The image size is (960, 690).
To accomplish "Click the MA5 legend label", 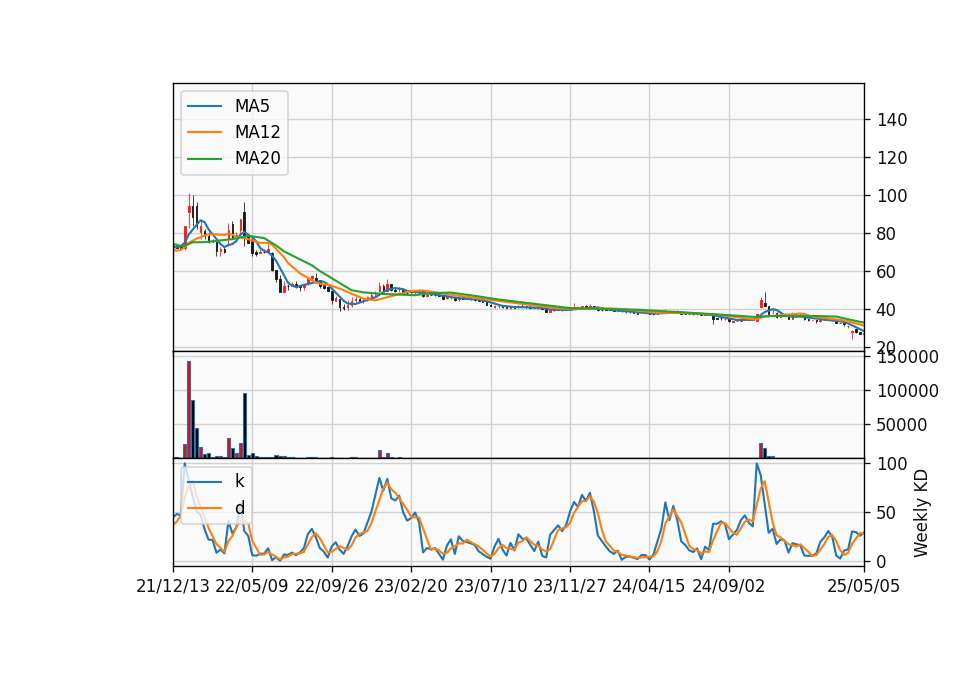I will tap(252, 106).
